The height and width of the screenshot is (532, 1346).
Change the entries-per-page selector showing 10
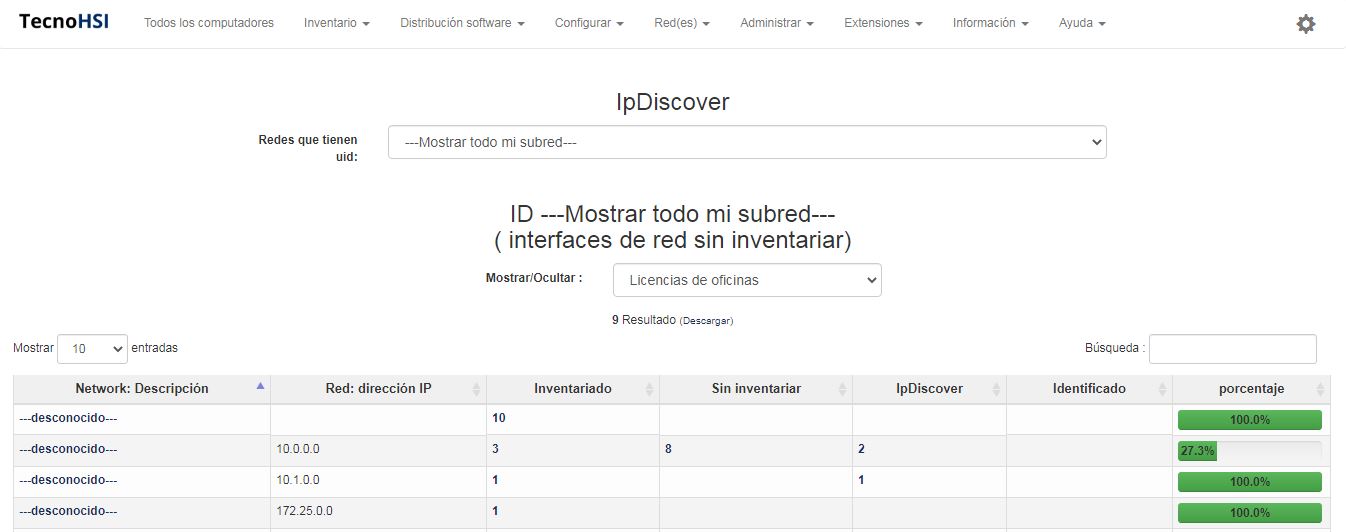(x=92, y=349)
